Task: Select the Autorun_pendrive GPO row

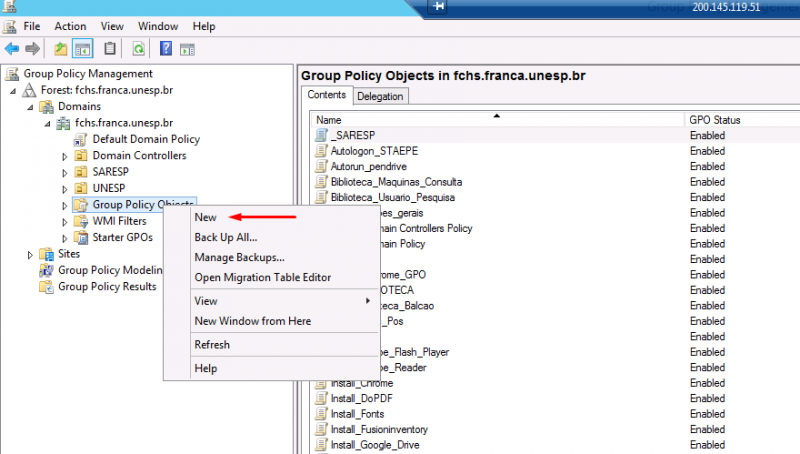Action: [368, 166]
